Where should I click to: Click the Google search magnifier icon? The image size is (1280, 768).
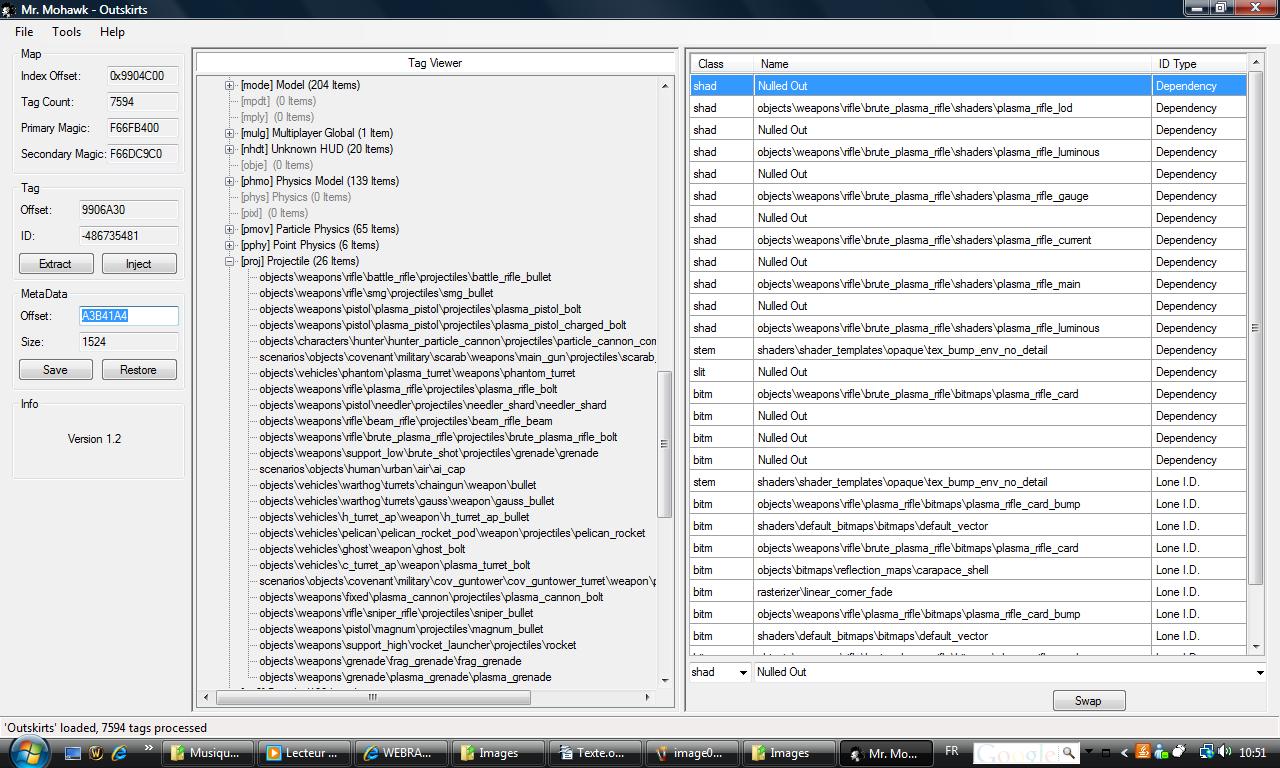[1068, 753]
